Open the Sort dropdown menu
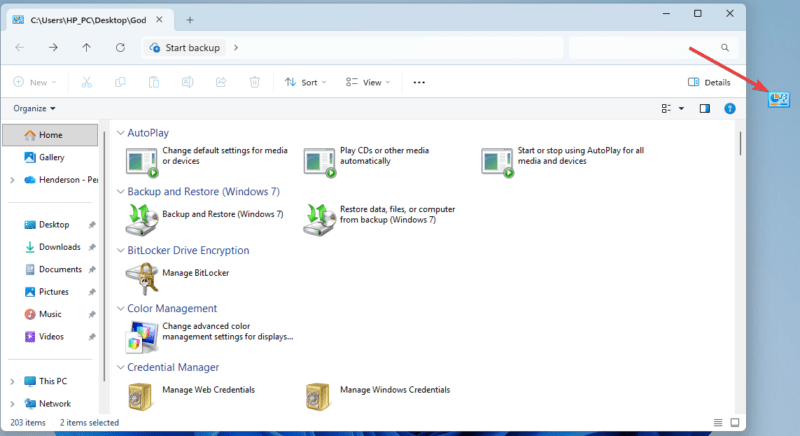The image size is (800, 436). coord(306,82)
